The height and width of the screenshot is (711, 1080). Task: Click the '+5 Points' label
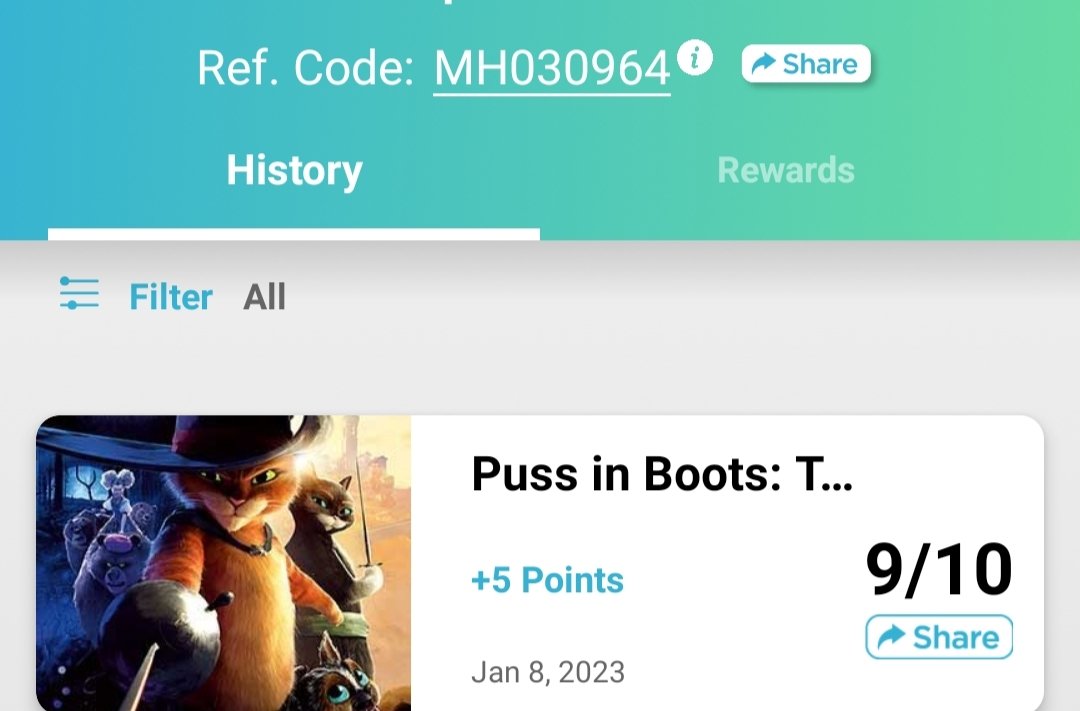pyautogui.click(x=548, y=579)
